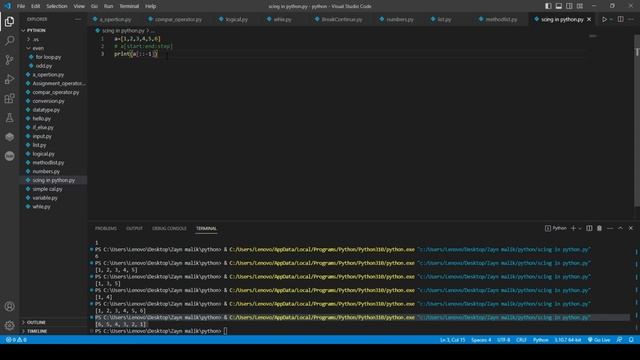Viewport: 640px width, 360px height.
Task: Open the Customize Layout icon
Action: pyautogui.click(x=580, y=6)
